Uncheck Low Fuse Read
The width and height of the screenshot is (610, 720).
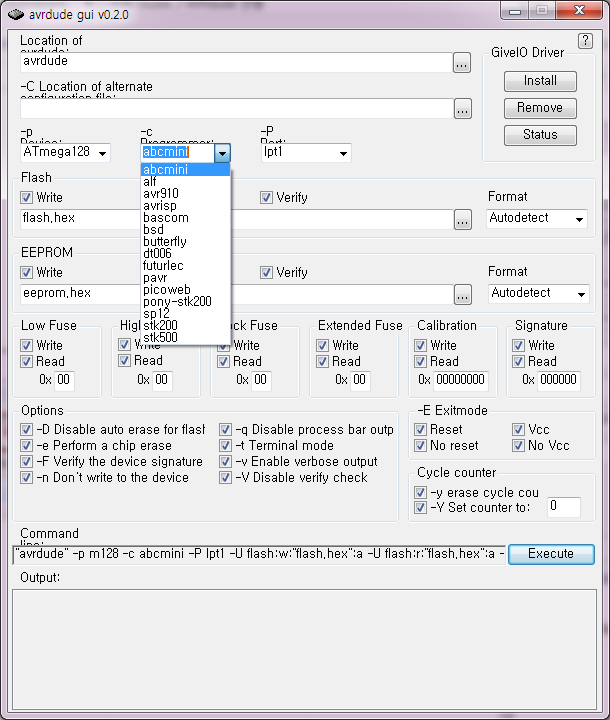point(27,361)
